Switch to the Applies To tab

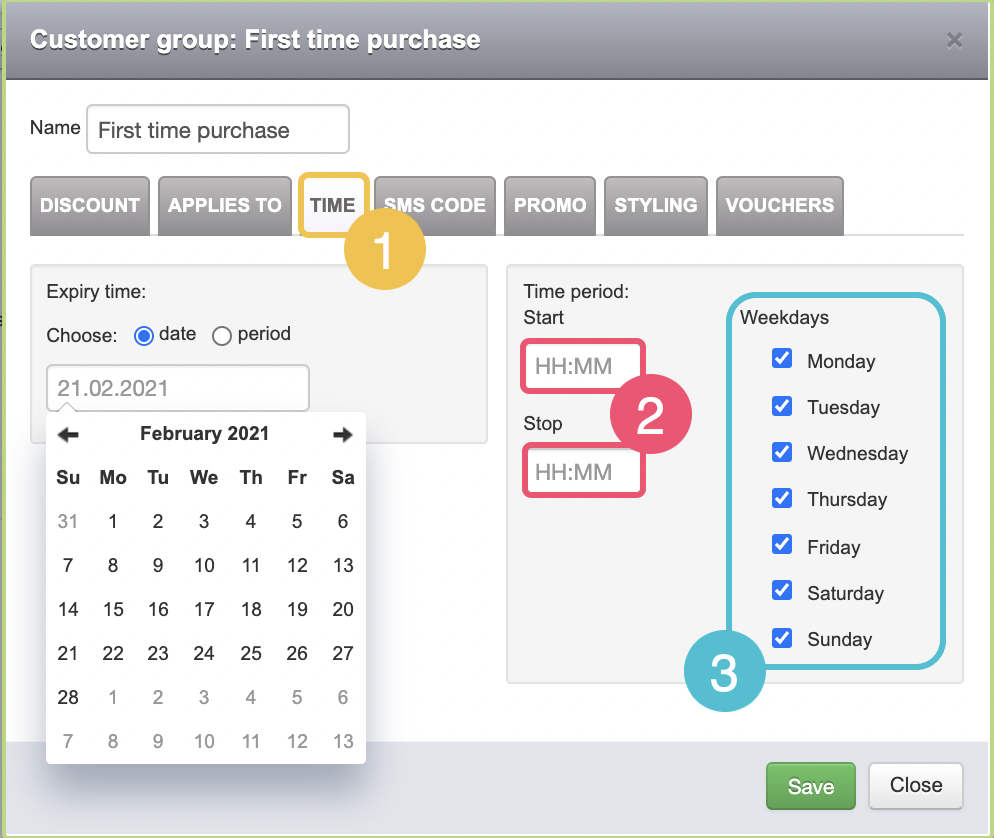click(224, 205)
